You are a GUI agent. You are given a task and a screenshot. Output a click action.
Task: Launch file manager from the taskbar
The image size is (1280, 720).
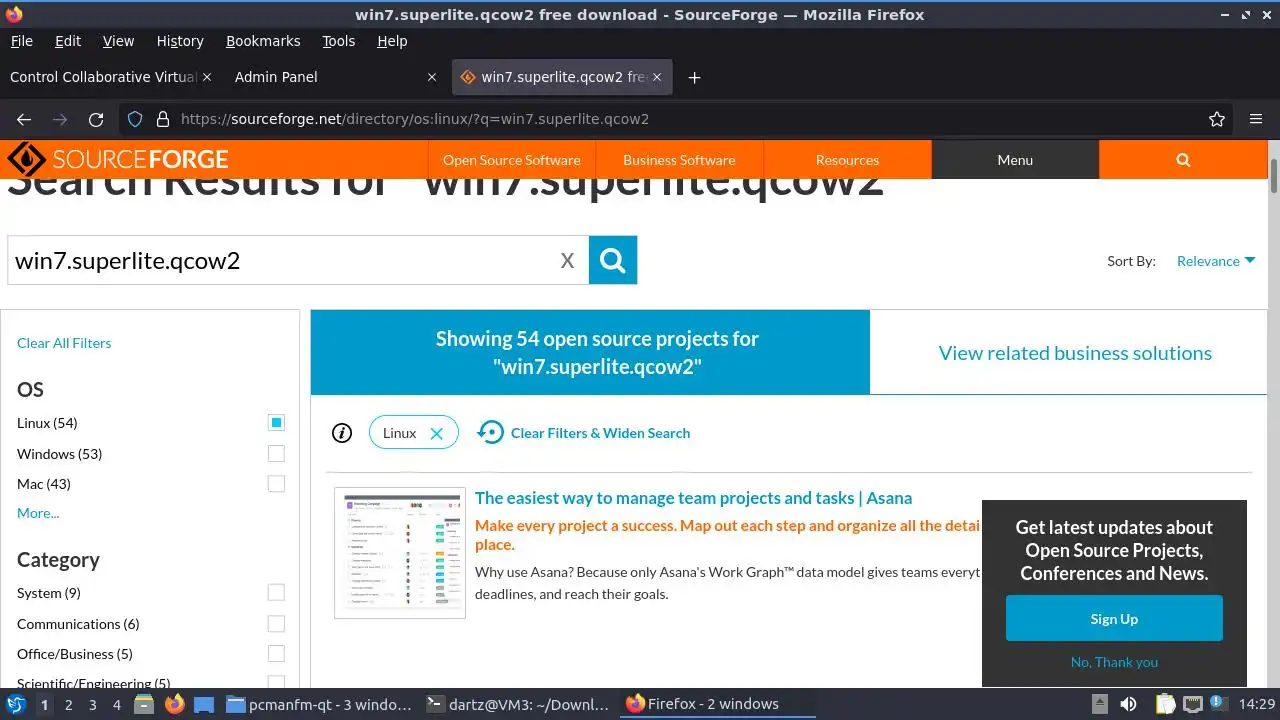coord(144,704)
